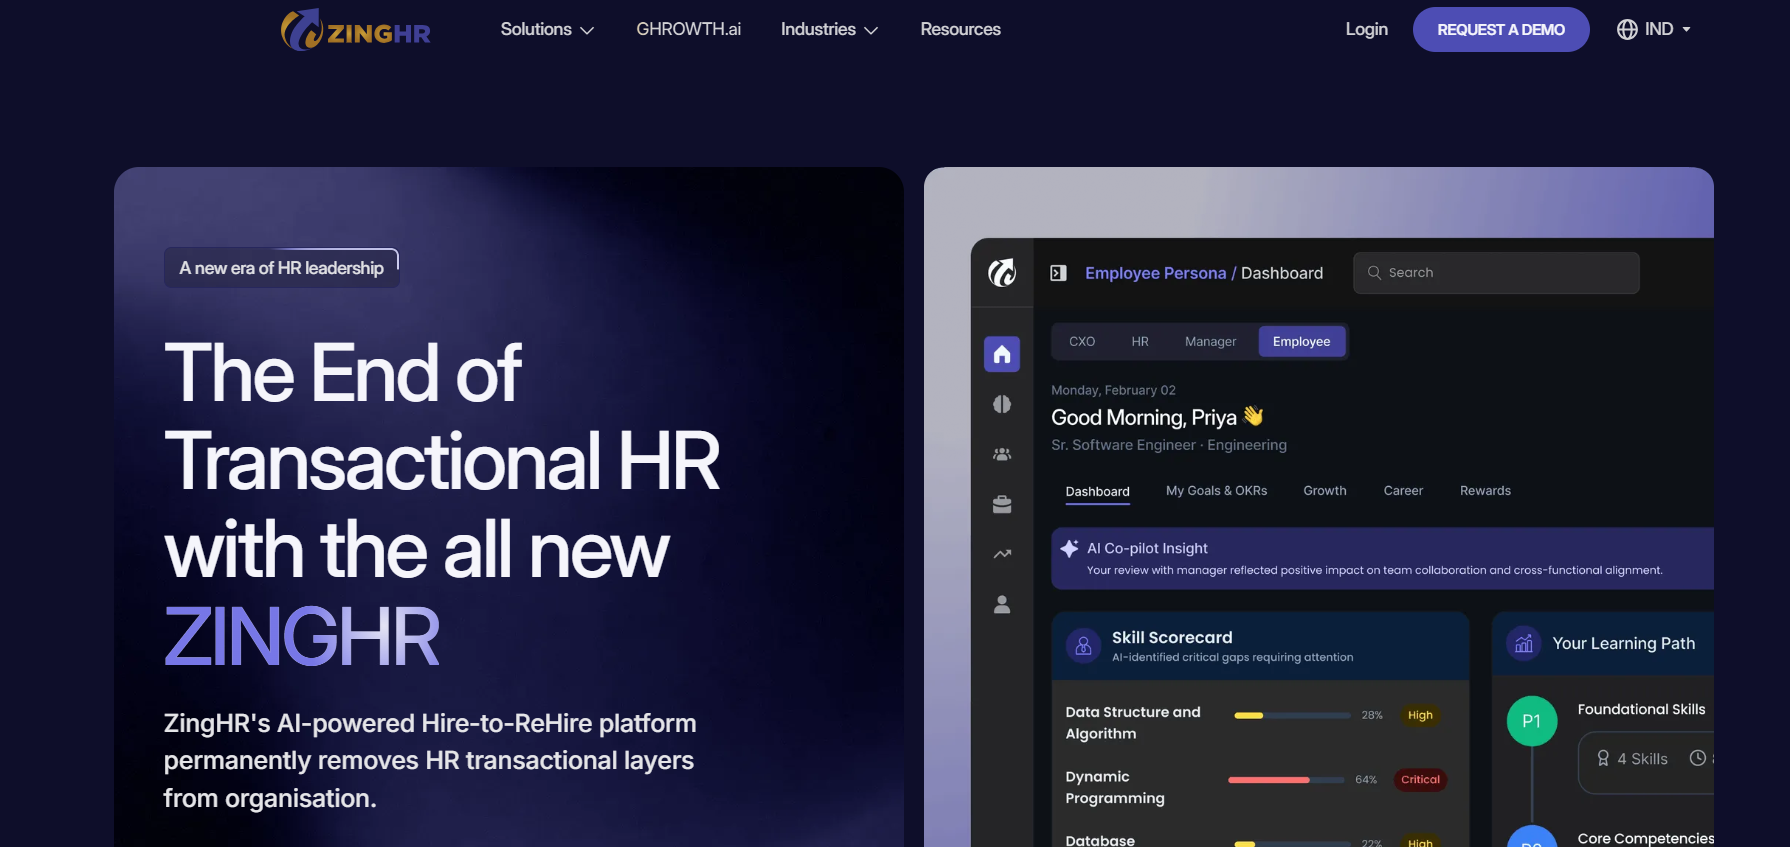Expand the Solutions menu
Screen dimensions: 1790x847
coord(547,30)
